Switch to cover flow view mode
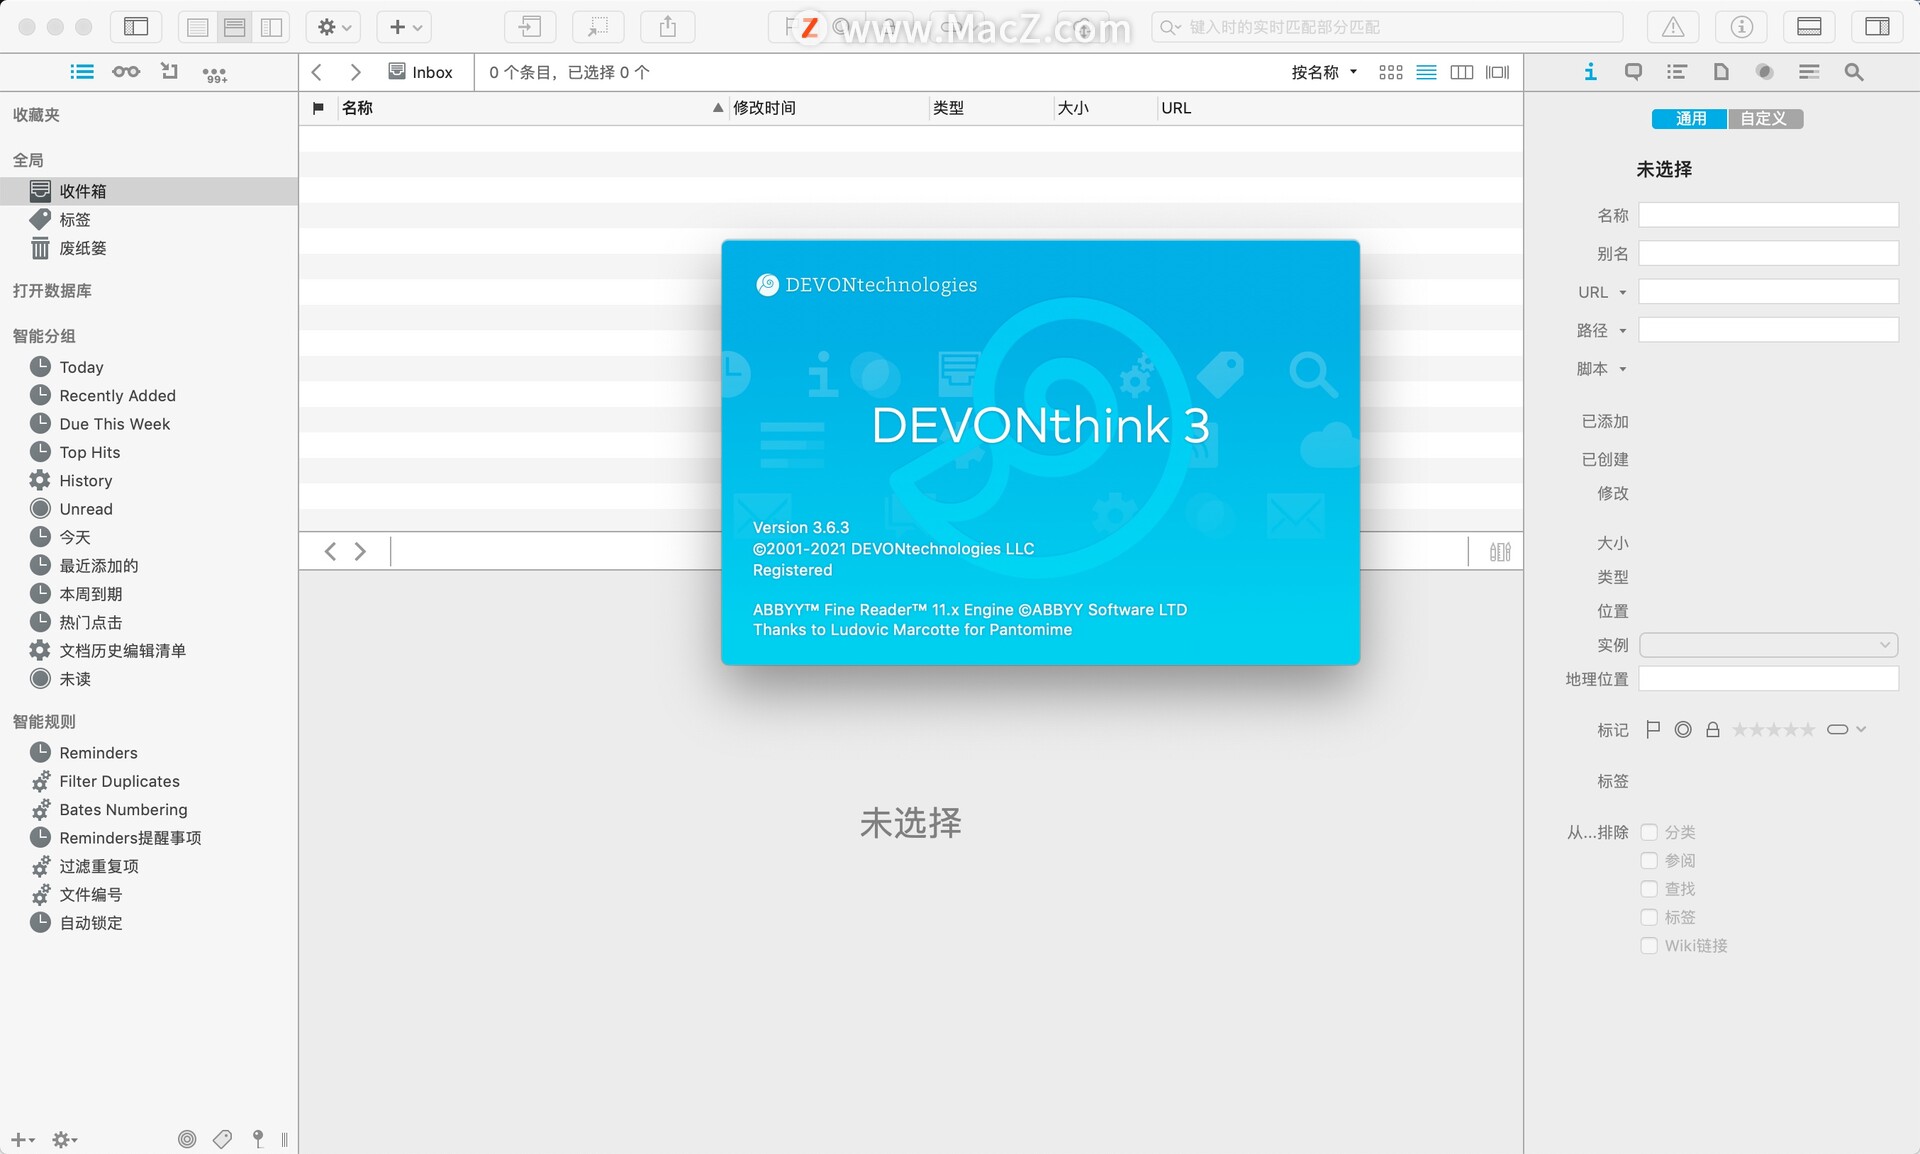Viewport: 1920px width, 1154px height. coord(1497,72)
